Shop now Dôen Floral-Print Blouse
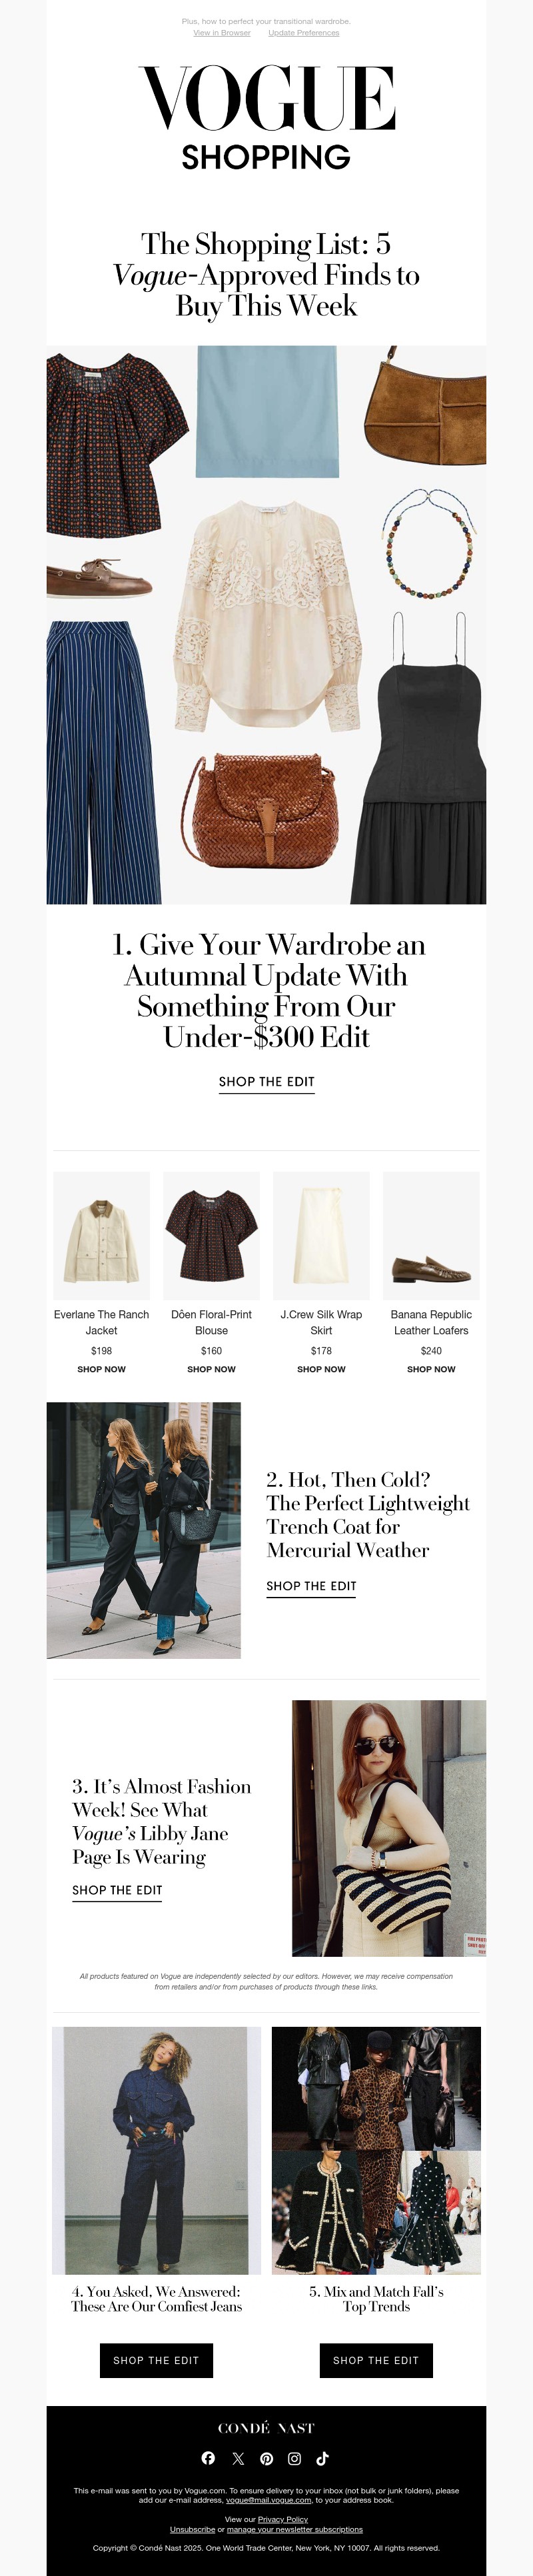 (211, 1369)
